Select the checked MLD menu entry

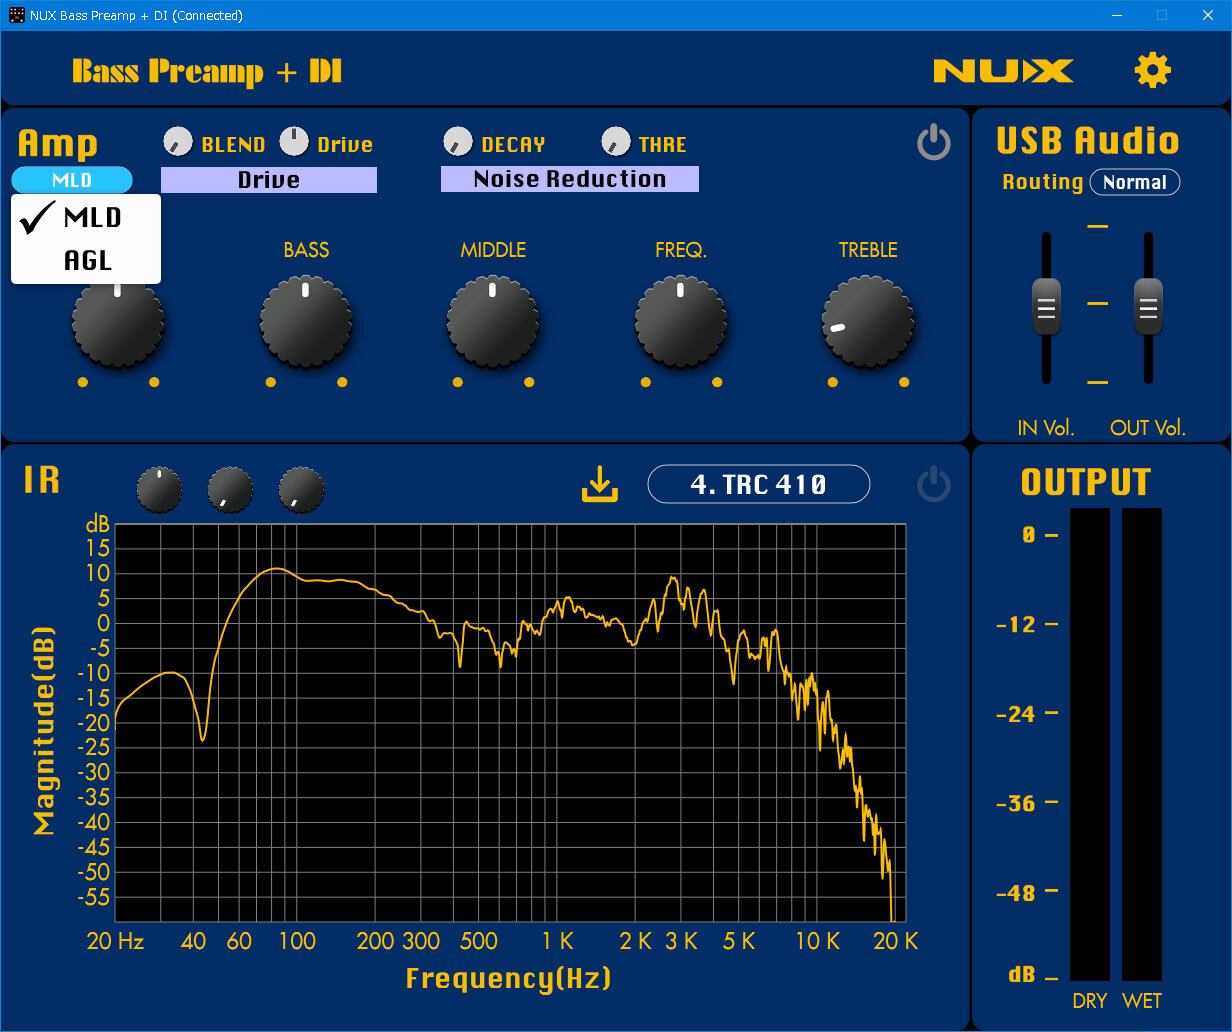coord(86,217)
